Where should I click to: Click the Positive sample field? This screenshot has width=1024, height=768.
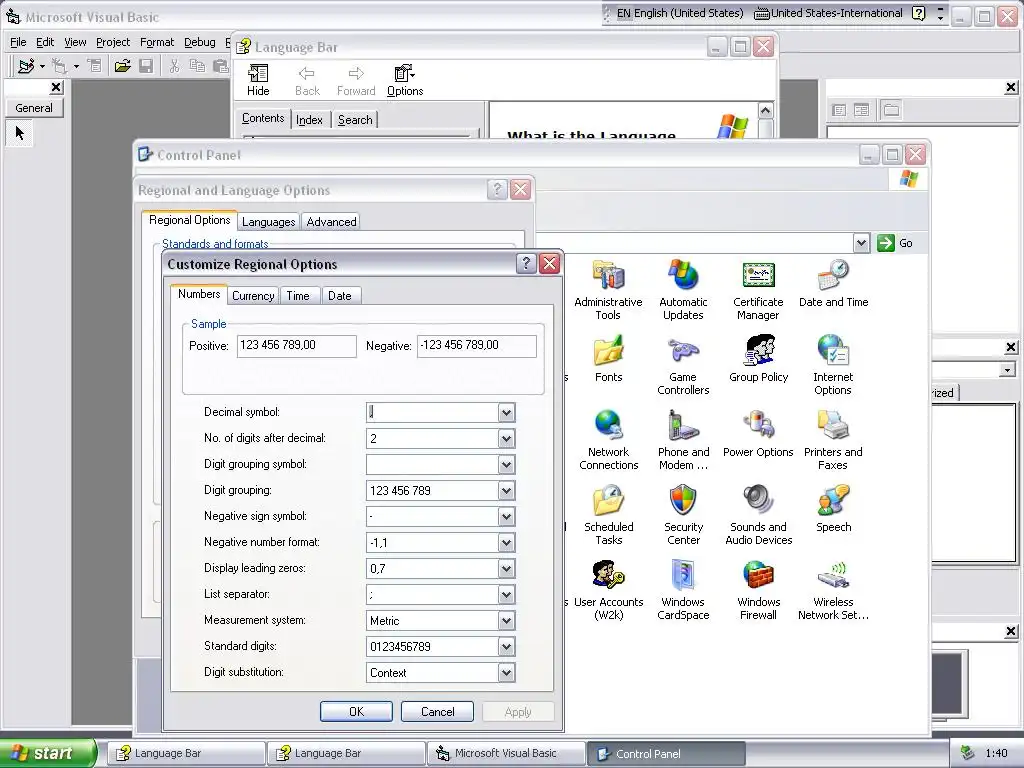296,346
